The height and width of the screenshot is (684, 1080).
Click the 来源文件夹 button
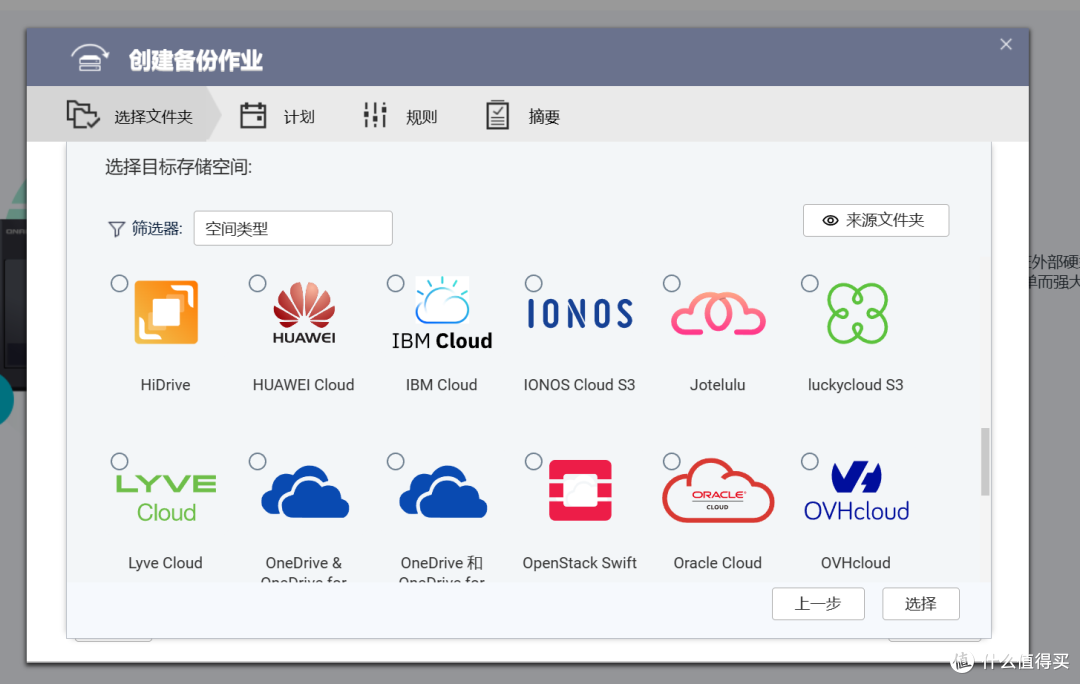click(x=876, y=220)
